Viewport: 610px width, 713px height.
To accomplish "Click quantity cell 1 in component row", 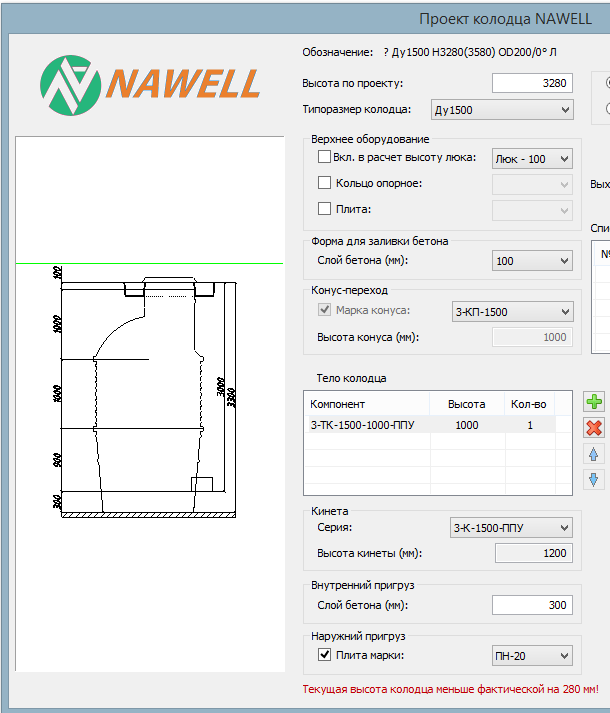I will [530, 425].
